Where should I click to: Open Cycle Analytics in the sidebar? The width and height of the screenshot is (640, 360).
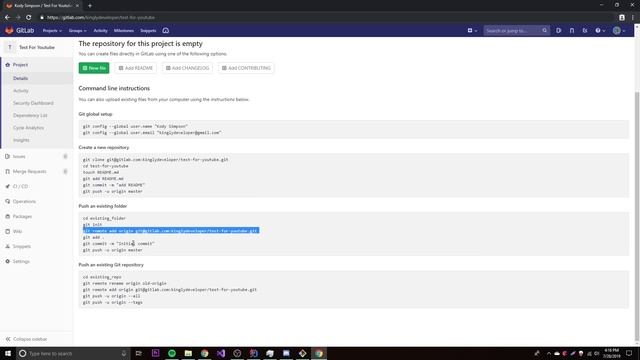pyautogui.click(x=29, y=128)
